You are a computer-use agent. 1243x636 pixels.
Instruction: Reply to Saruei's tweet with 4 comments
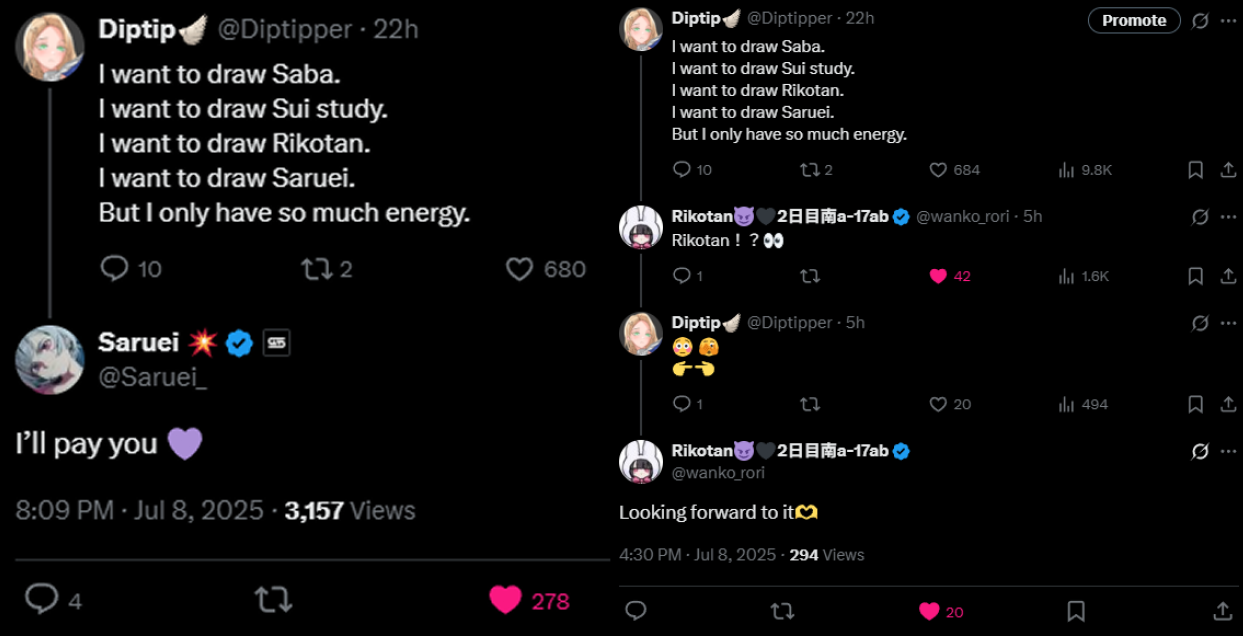pos(42,600)
